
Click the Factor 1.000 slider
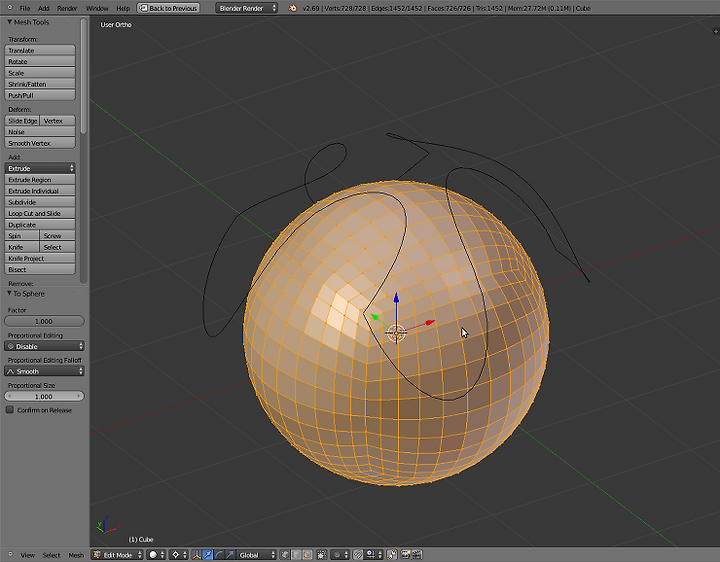(x=45, y=321)
